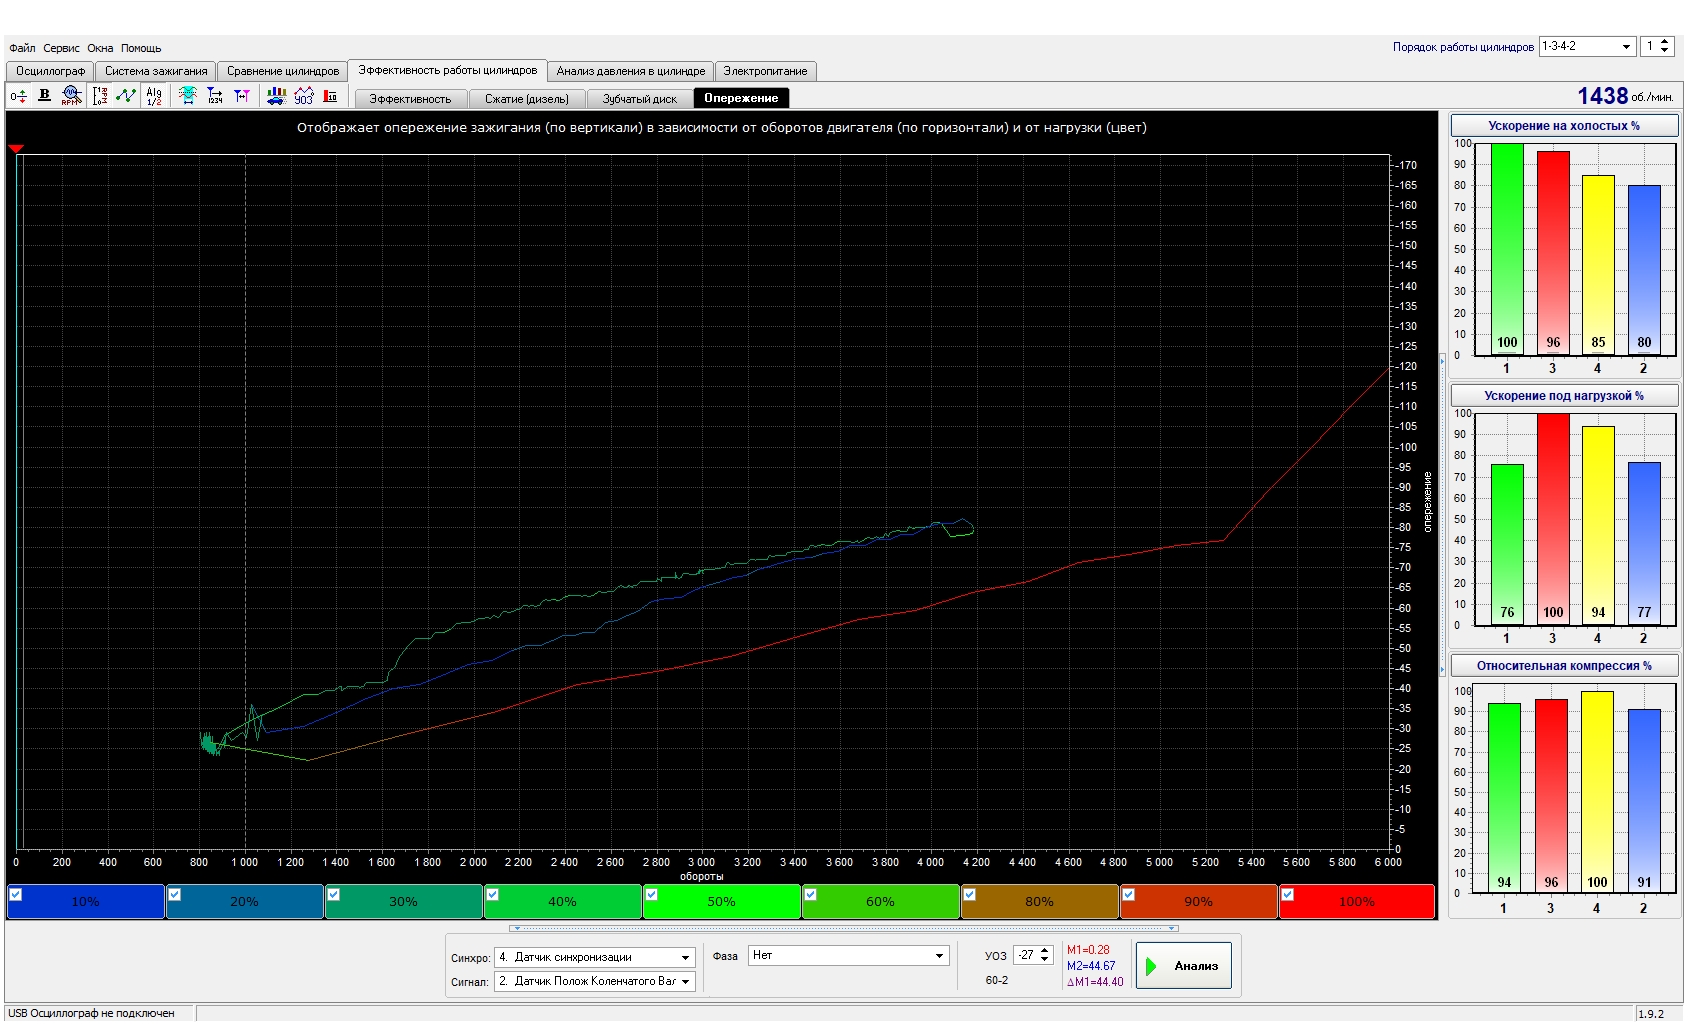
Task: Open the Окна menu
Action: coord(100,48)
